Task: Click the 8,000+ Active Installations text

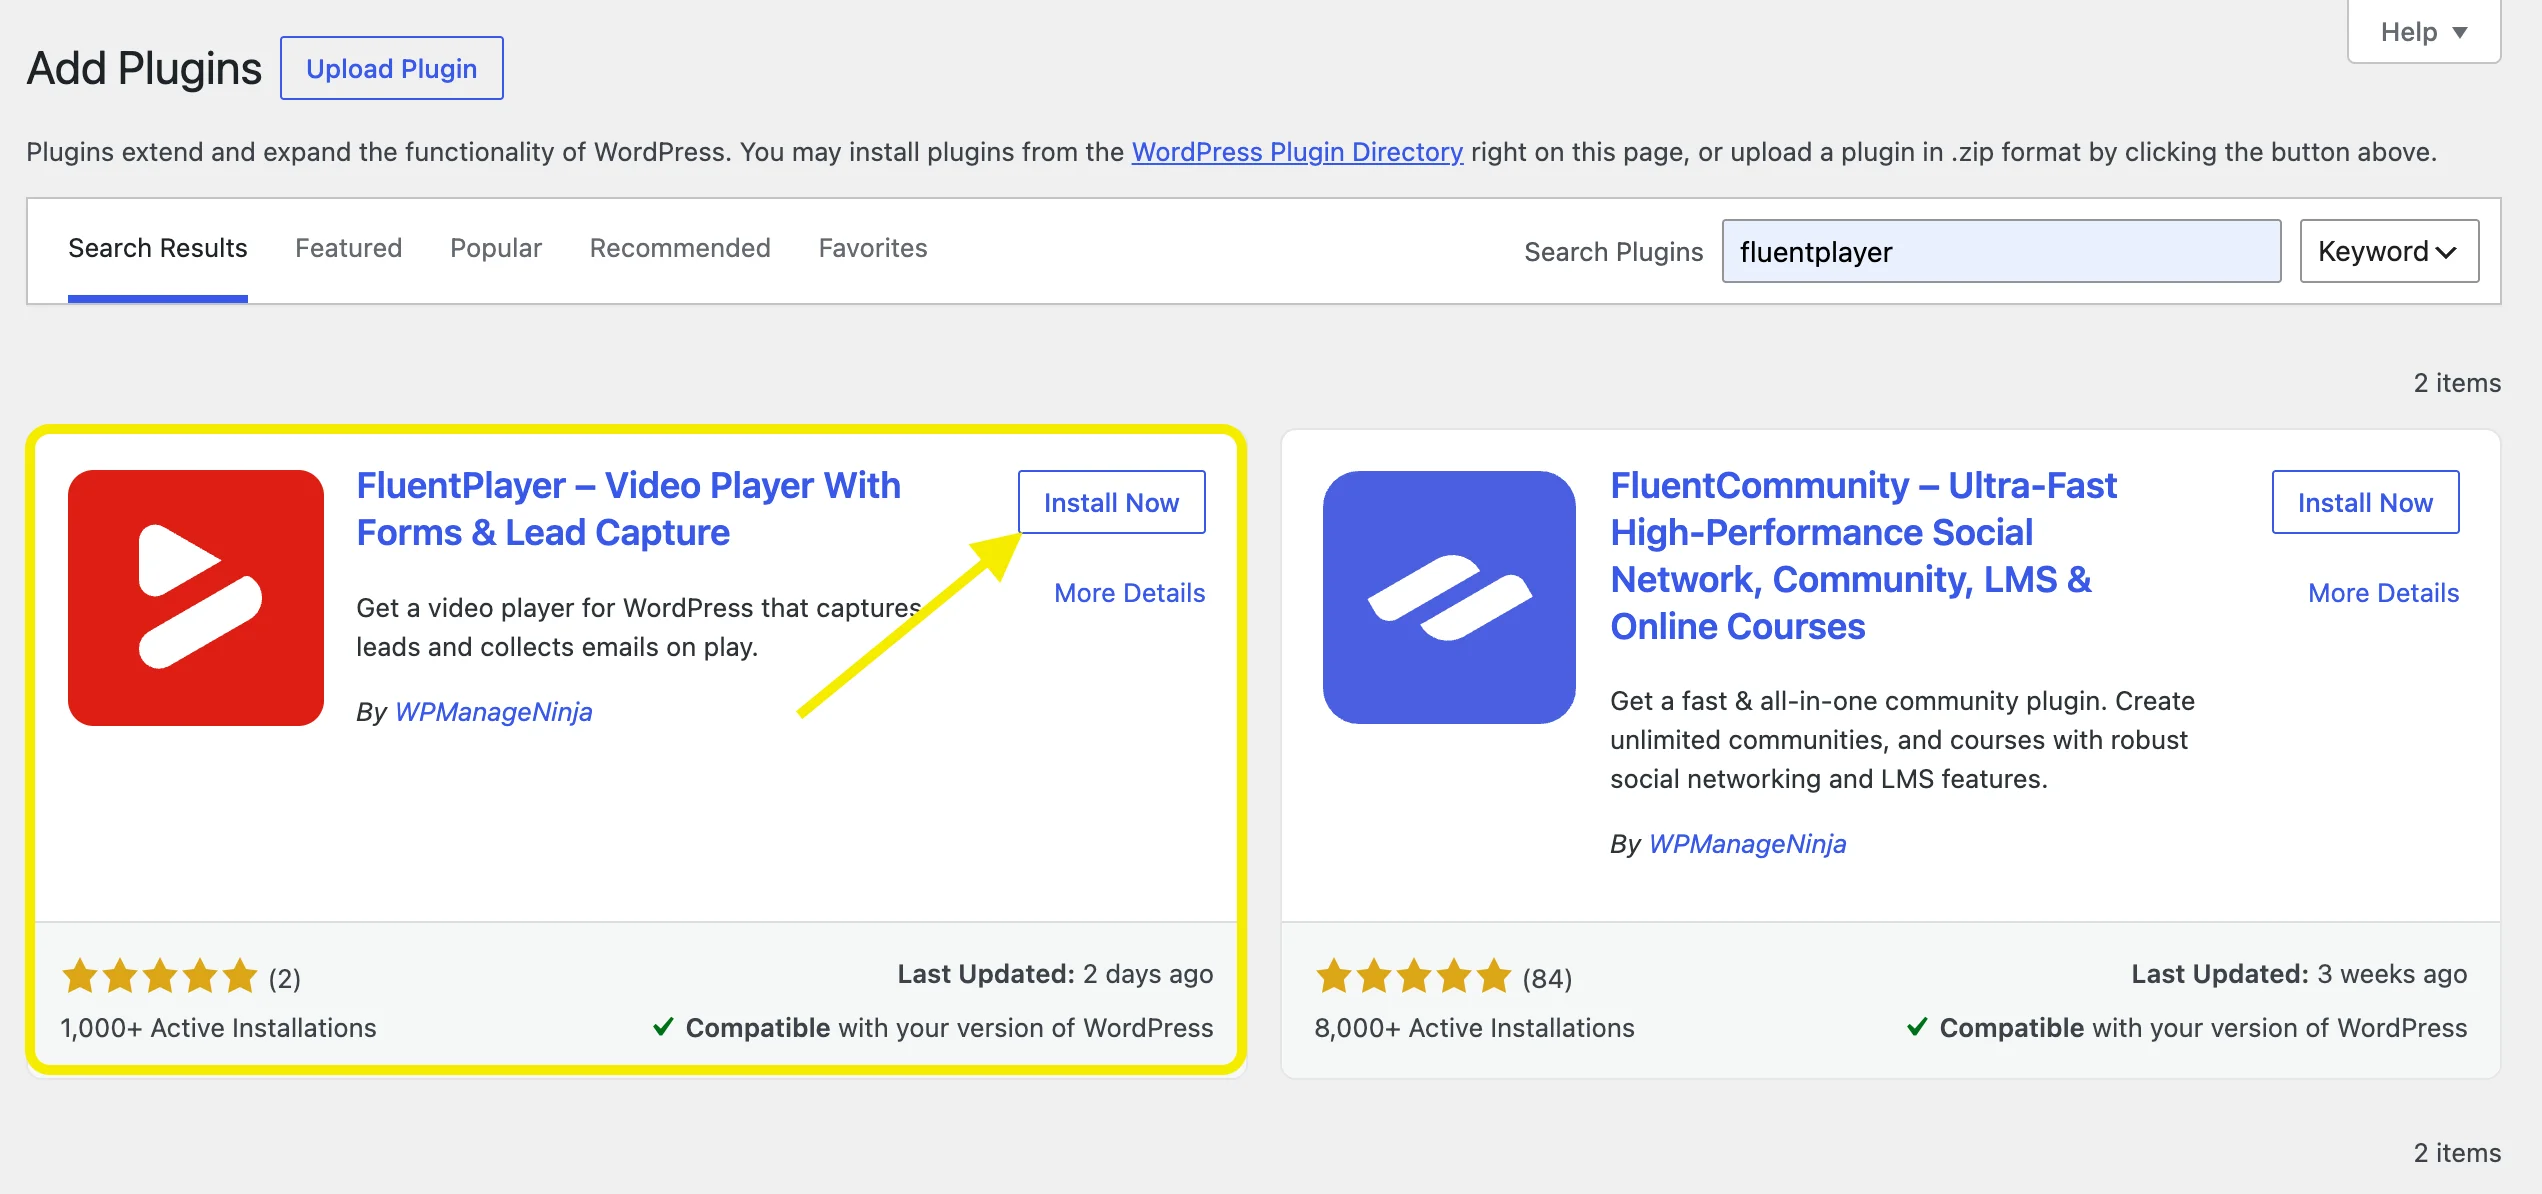Action: (x=1474, y=1028)
